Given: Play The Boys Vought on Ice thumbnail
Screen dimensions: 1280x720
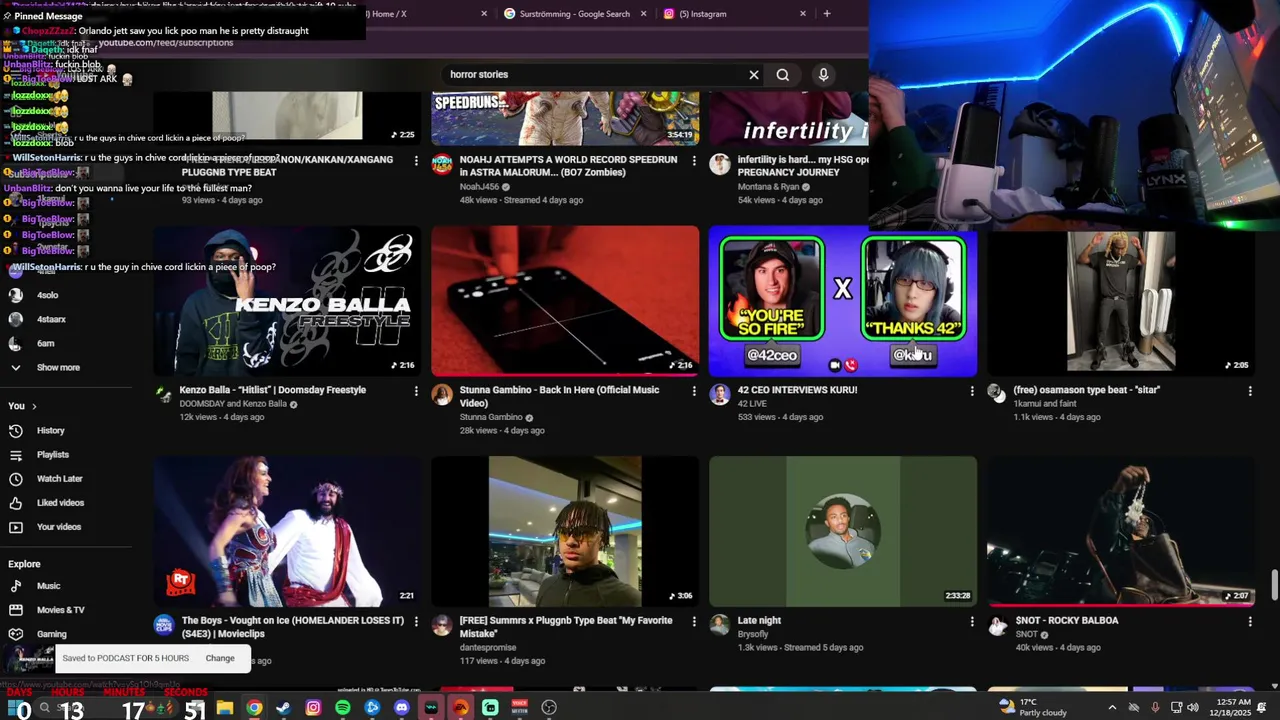Looking at the screenshot, I should (287, 532).
